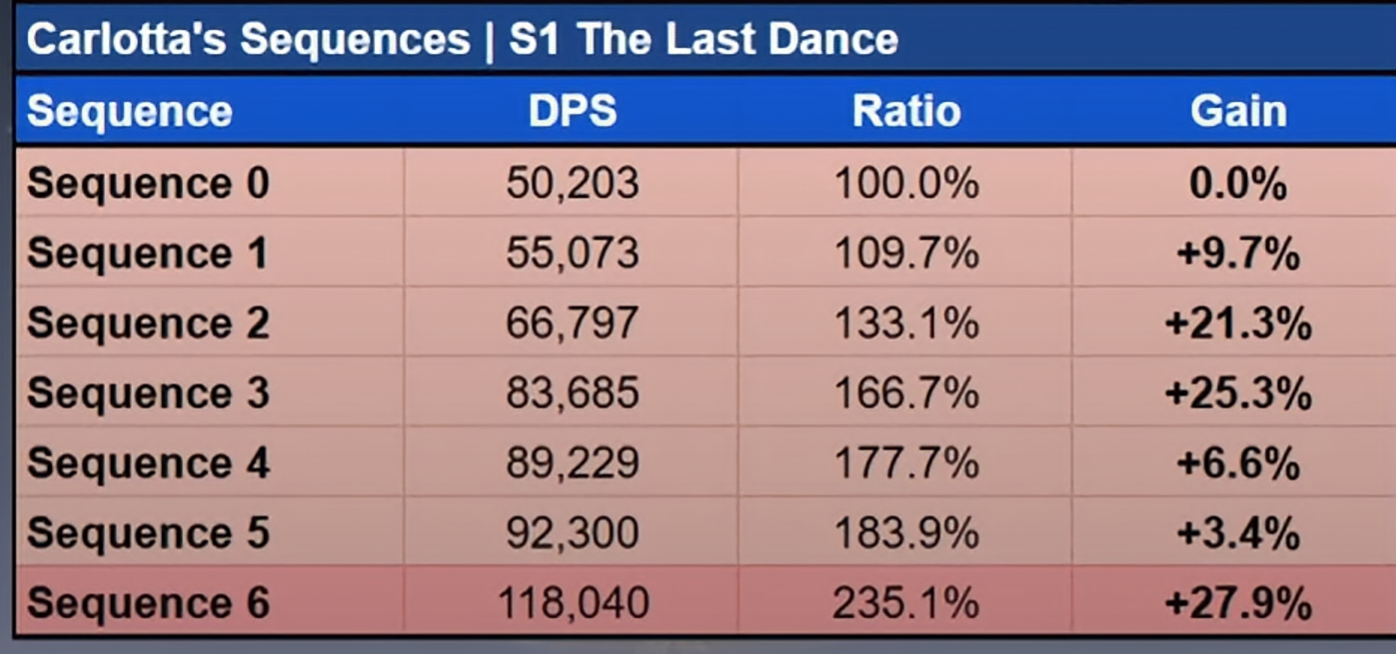Click the DPS column header
1396x654 pixels.
572,111
